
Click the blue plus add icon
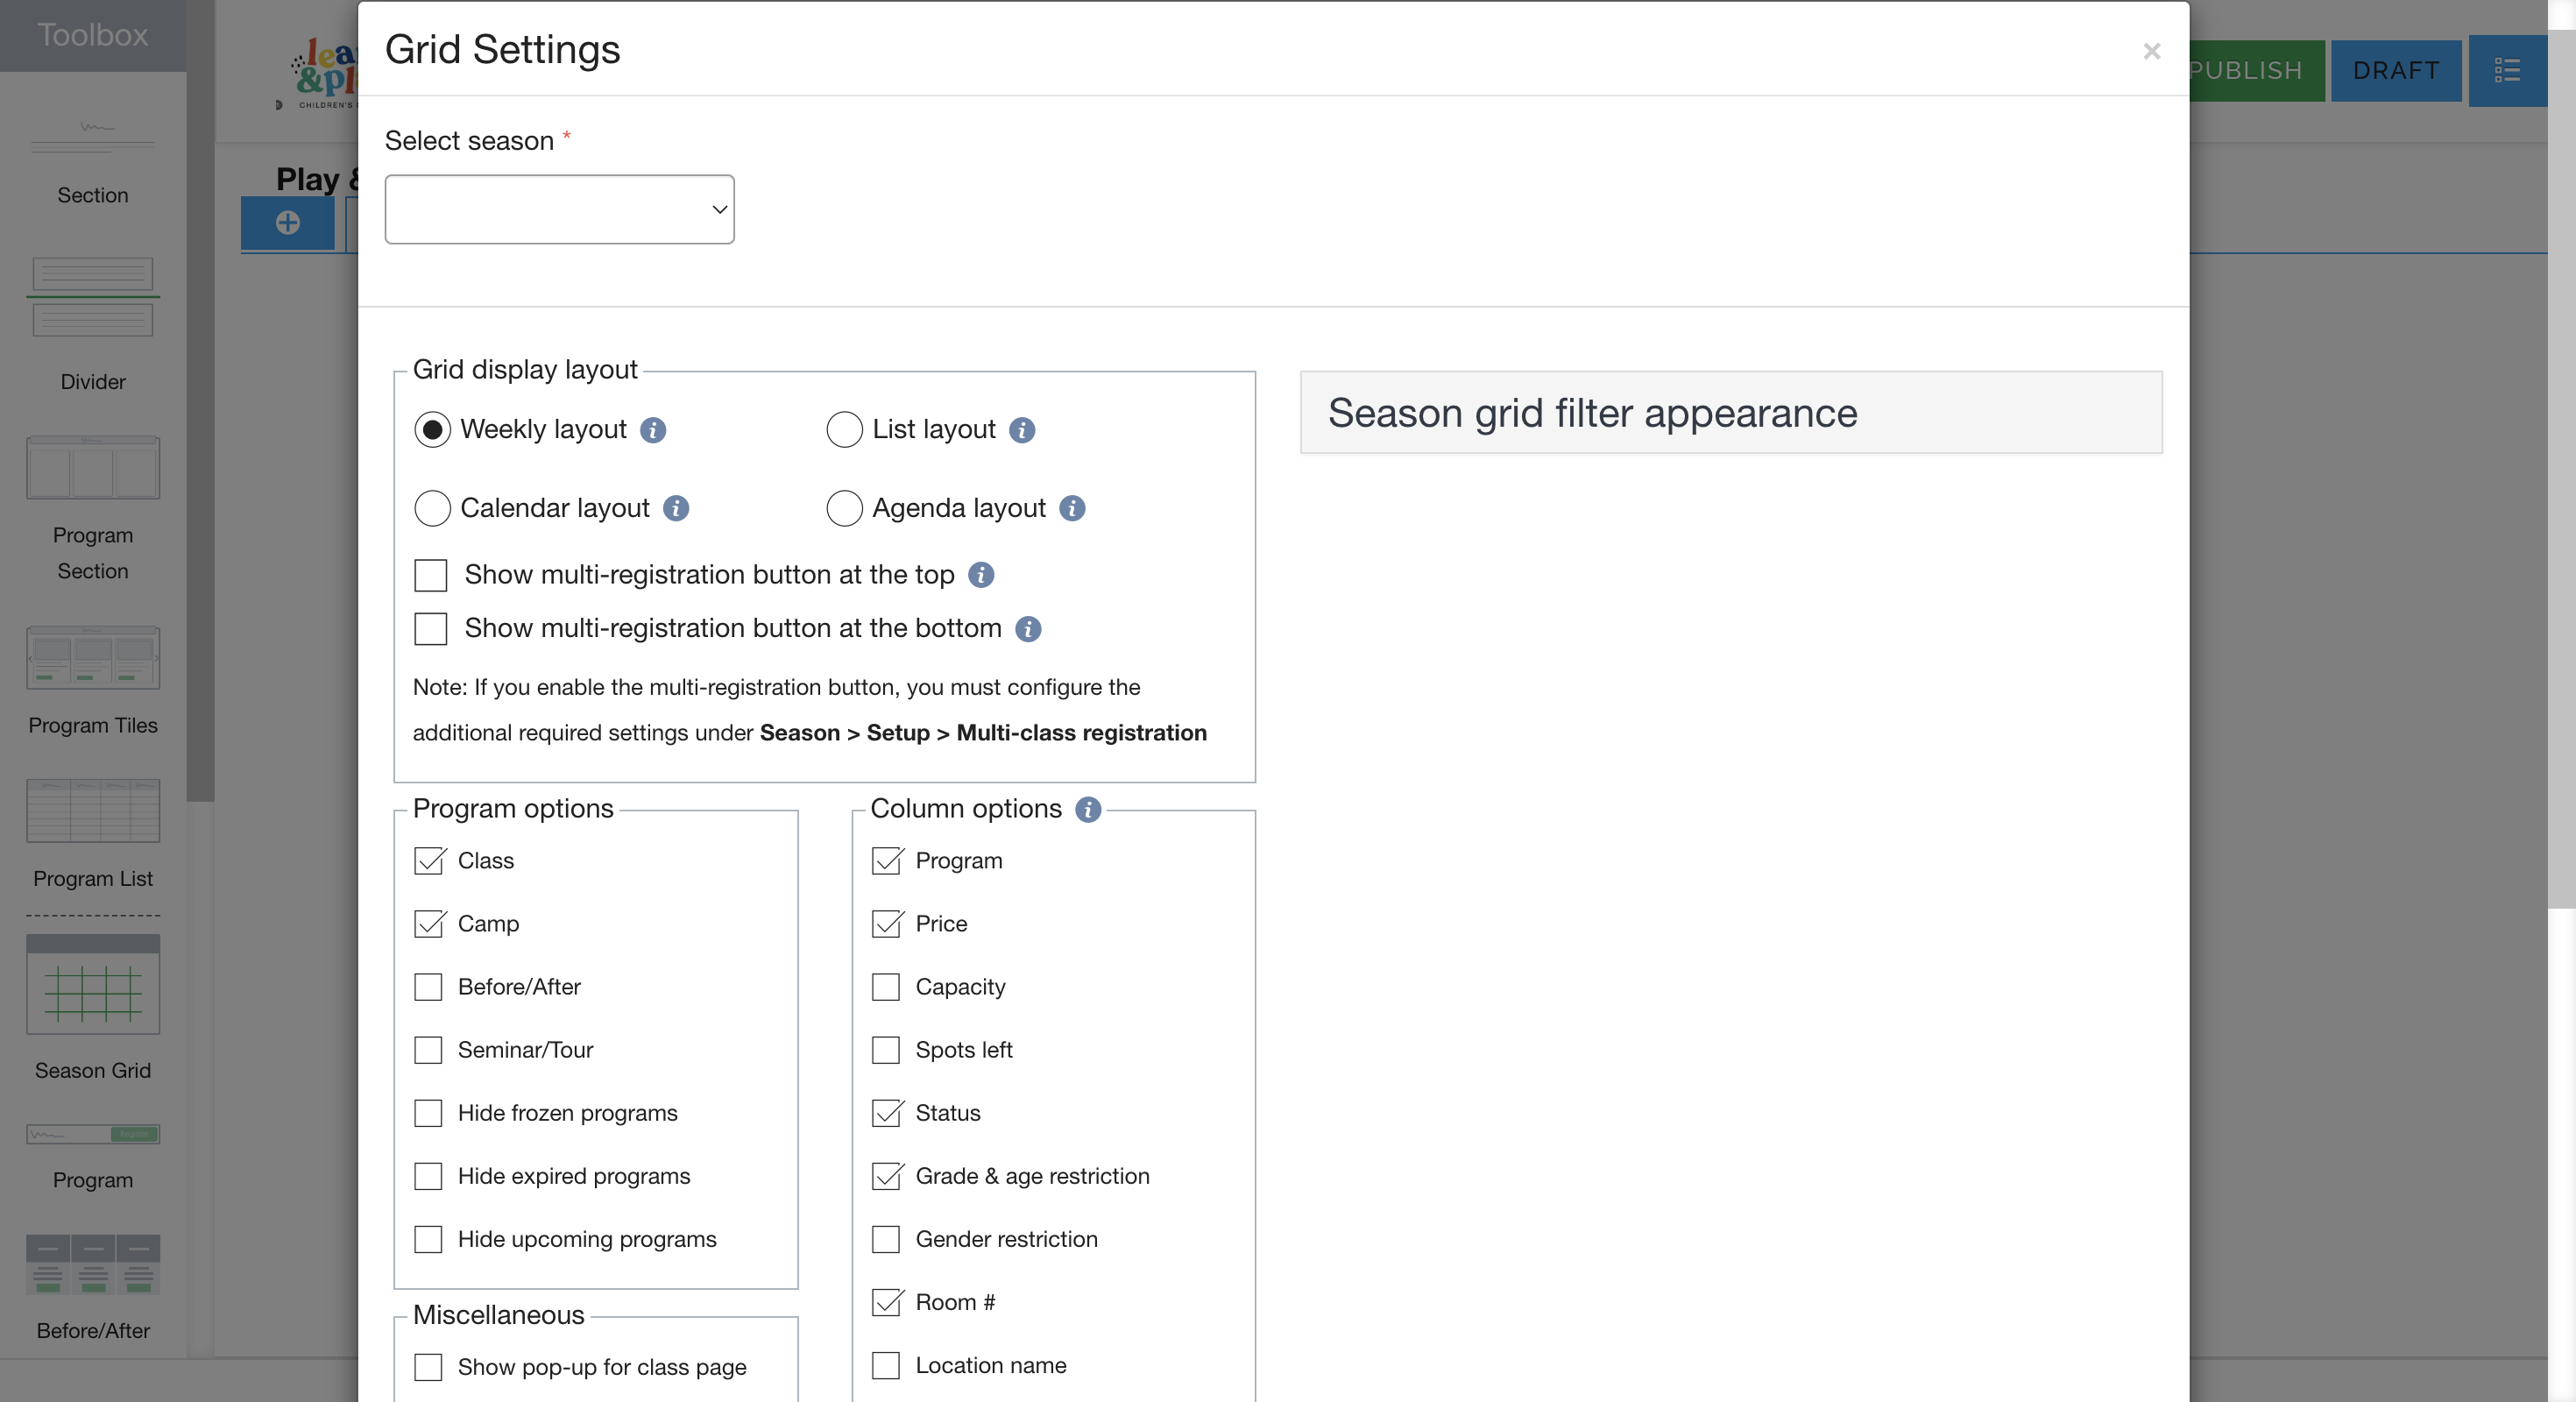click(x=288, y=222)
